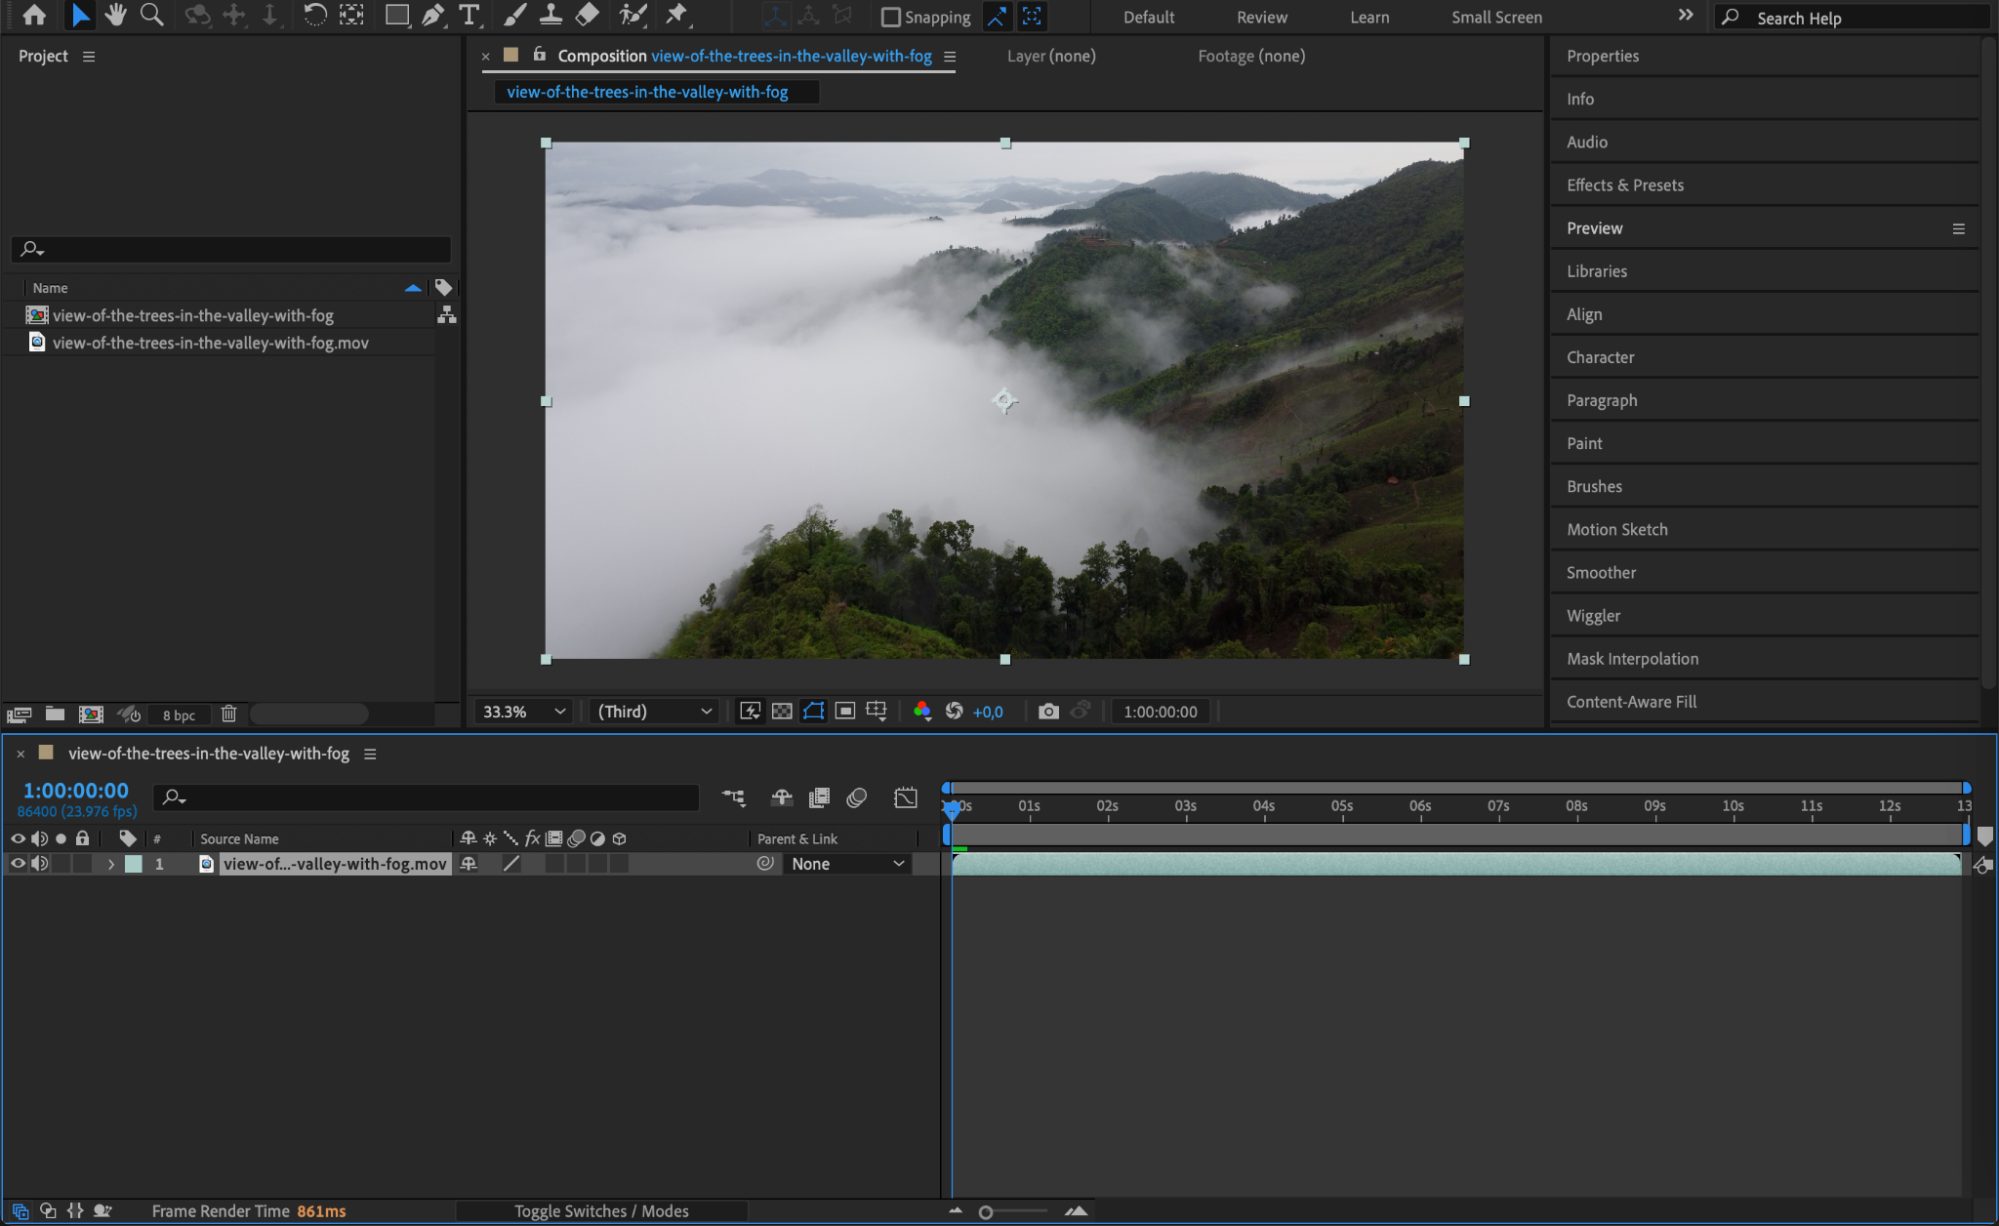
Task: Select the Pen tool
Action: click(433, 15)
